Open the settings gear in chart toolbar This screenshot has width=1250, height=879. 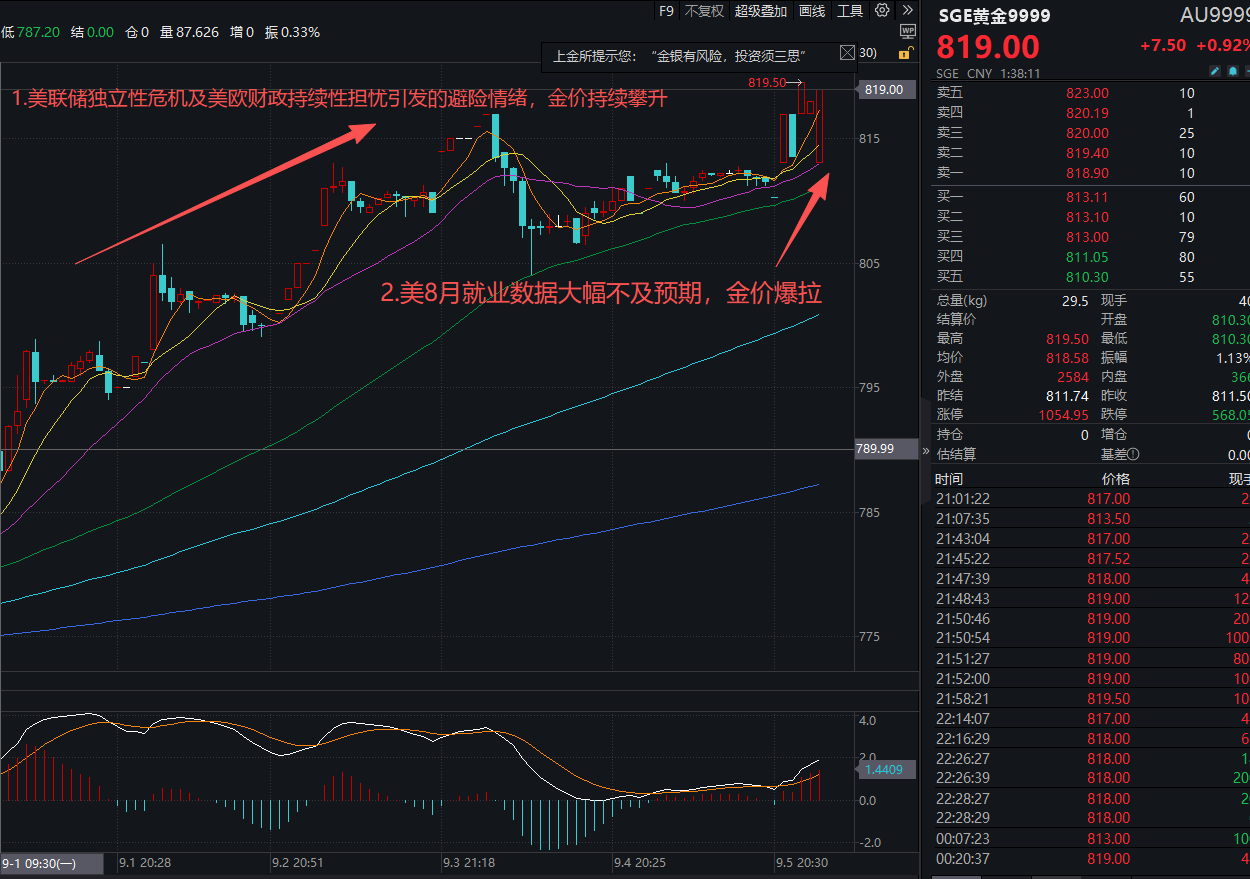[882, 11]
